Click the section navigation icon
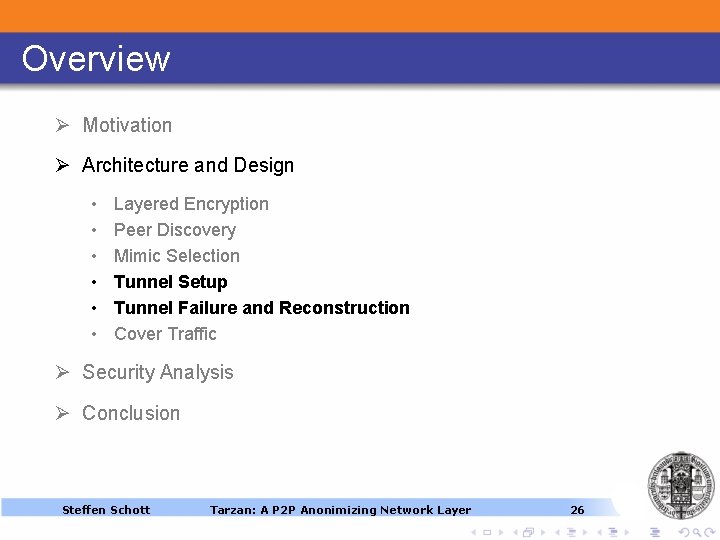 coord(613,532)
